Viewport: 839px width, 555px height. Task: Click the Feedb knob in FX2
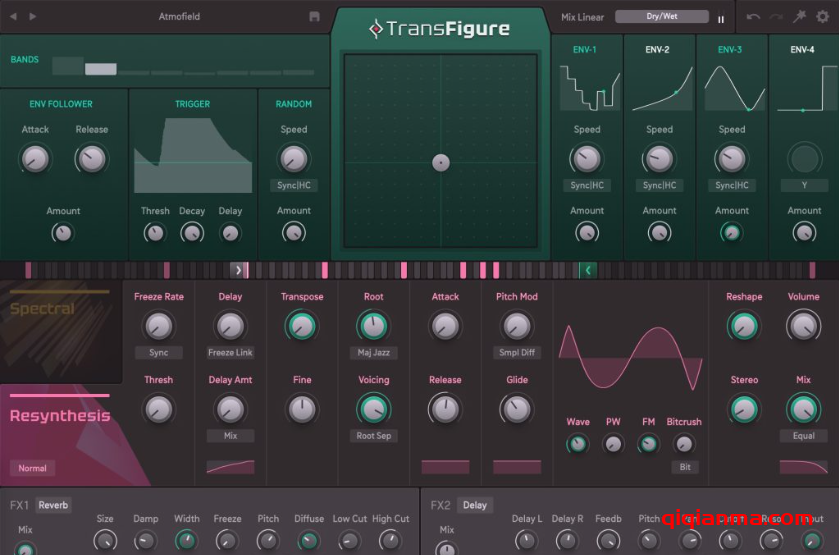[608, 541]
